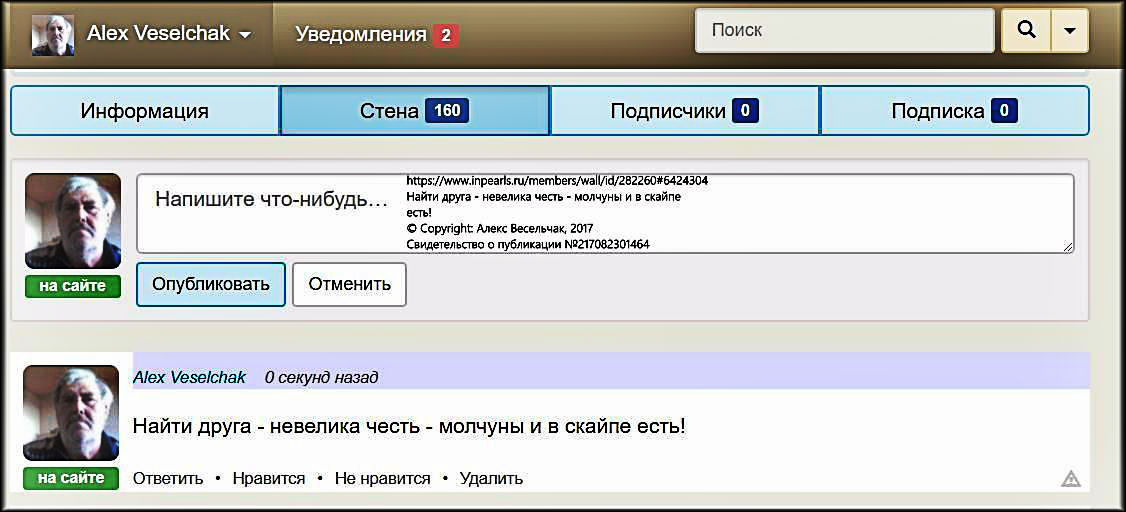Click the red notifications count badge
The image size is (1126, 512).
[x=446, y=35]
